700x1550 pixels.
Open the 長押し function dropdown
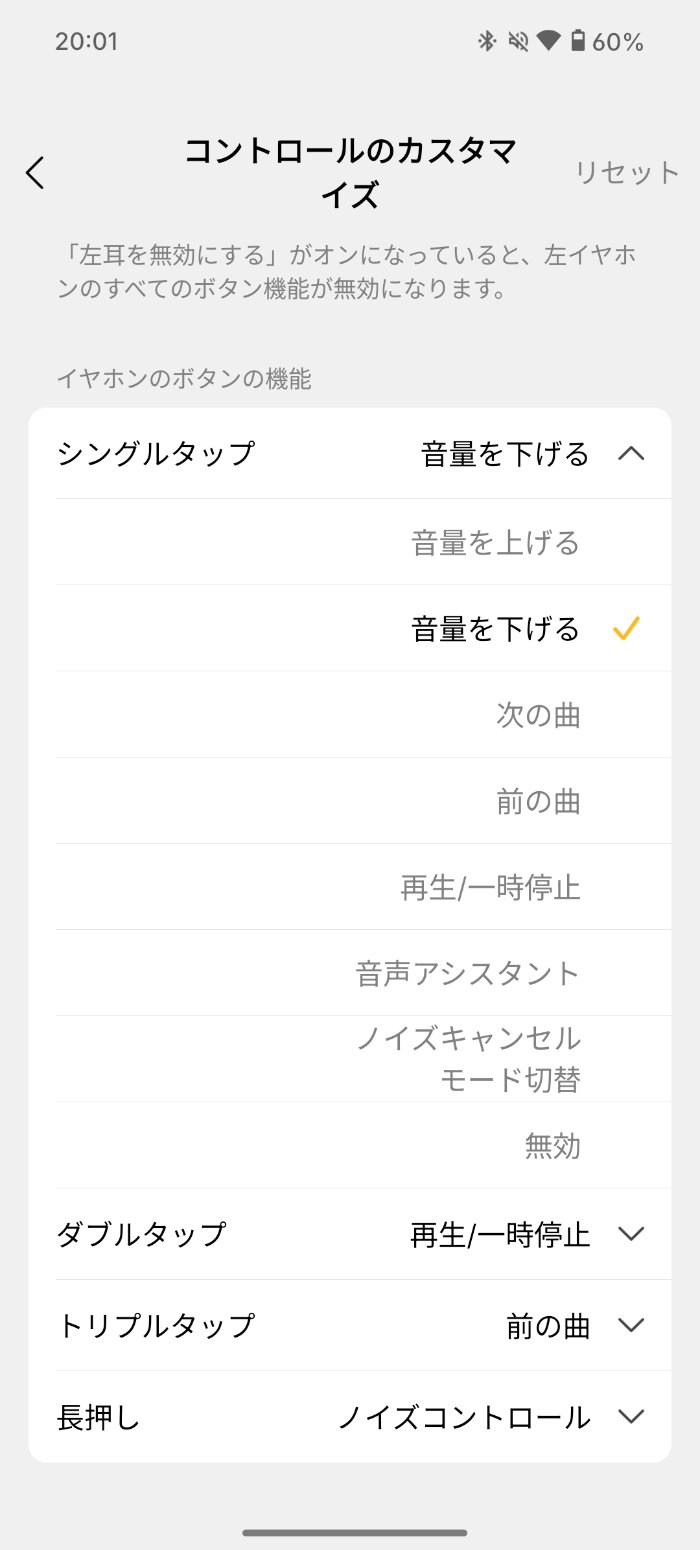[x=630, y=1417]
